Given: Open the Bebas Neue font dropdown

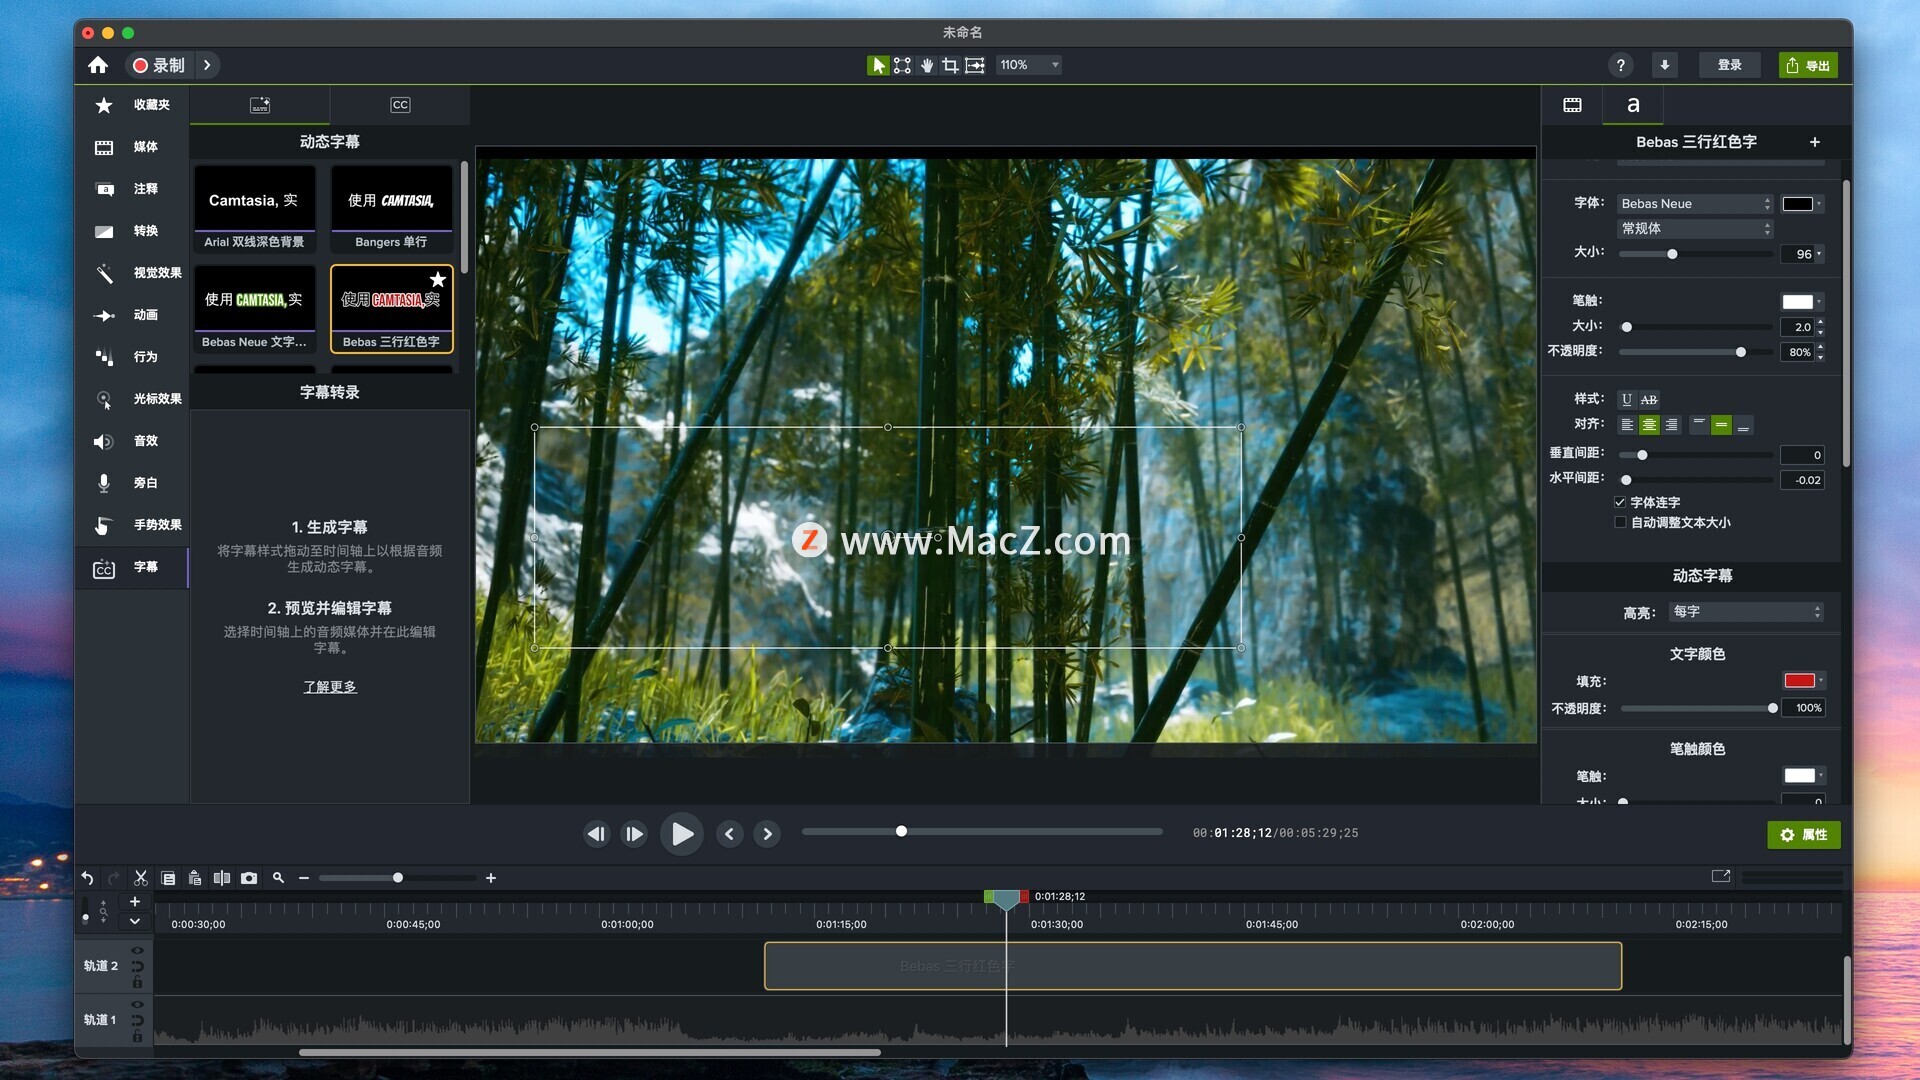Looking at the screenshot, I should pyautogui.click(x=1695, y=203).
